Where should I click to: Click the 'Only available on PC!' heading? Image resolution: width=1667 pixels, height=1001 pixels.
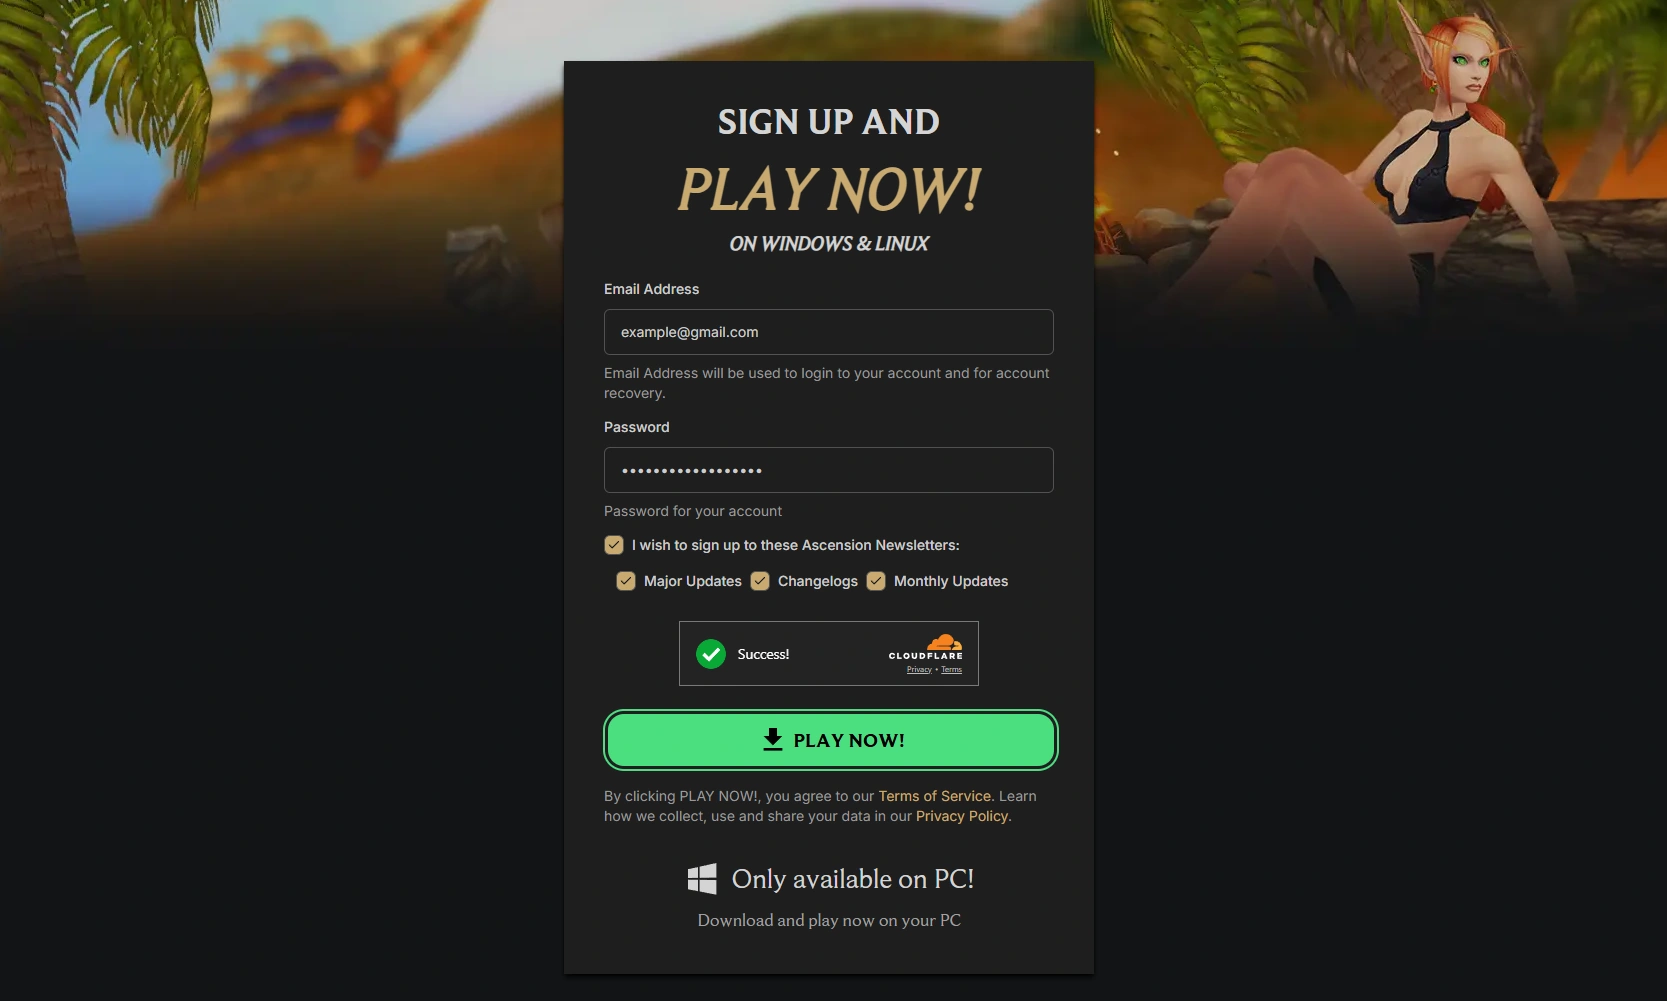(853, 879)
